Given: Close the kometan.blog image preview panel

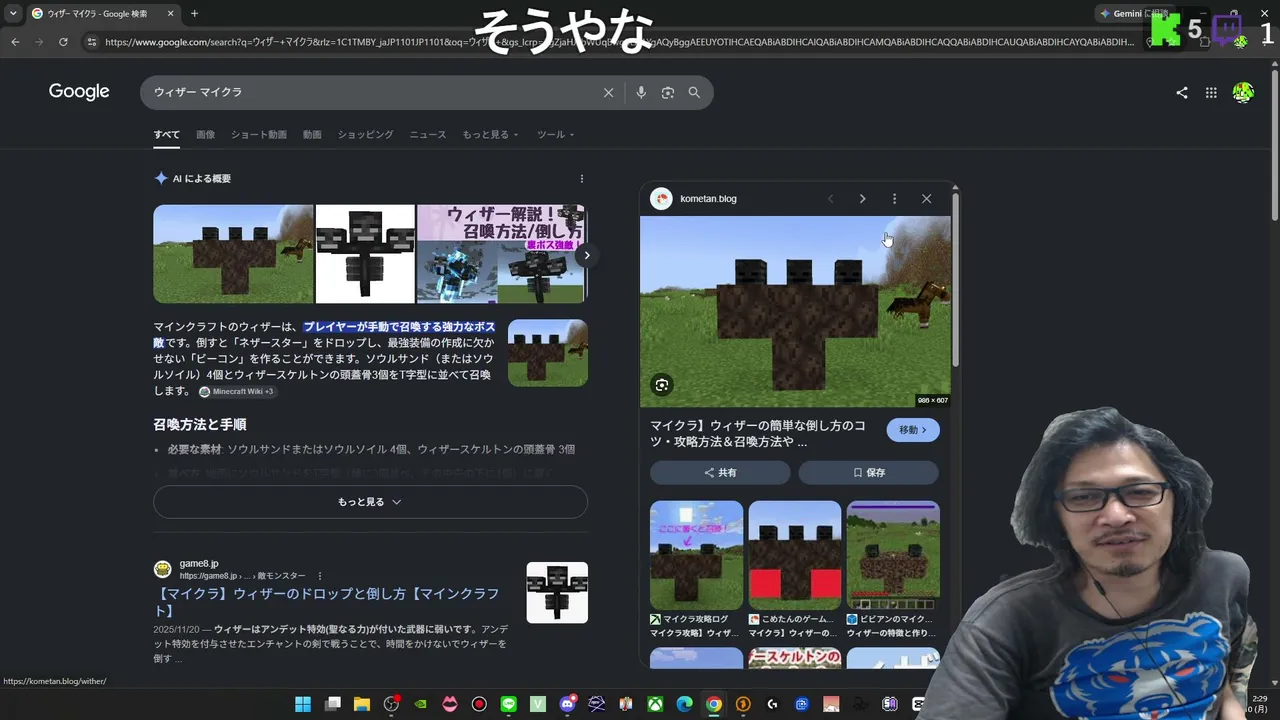Looking at the screenshot, I should click(926, 199).
